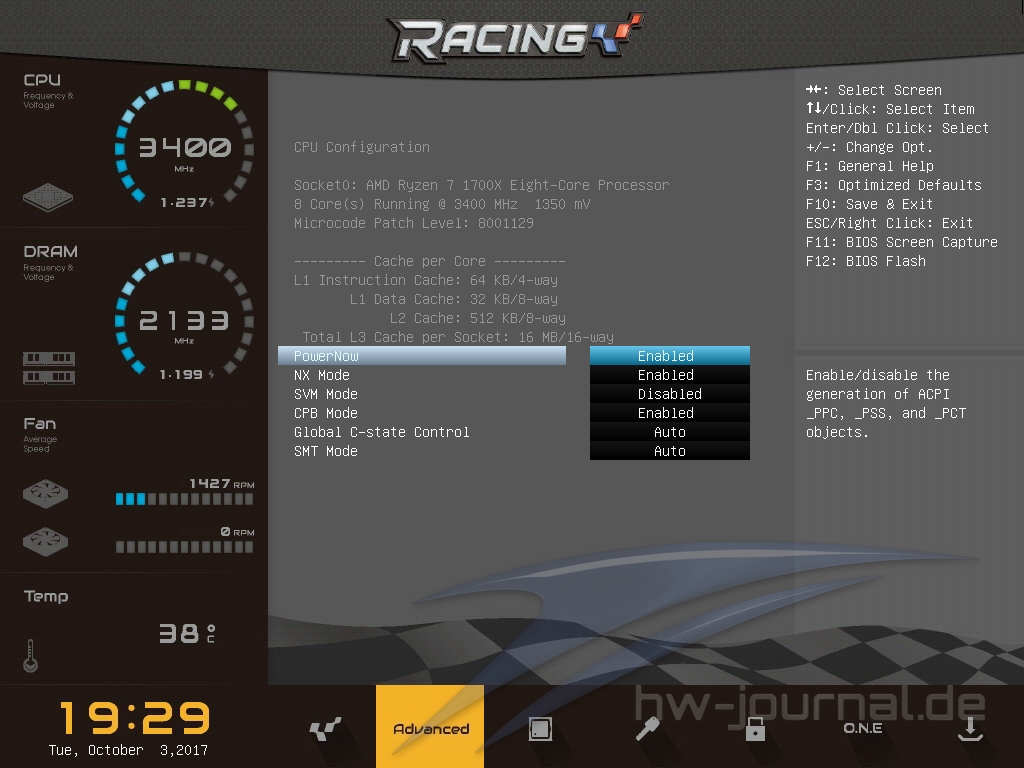Click the Save & Exit download-arrow icon
The image size is (1024, 768).
[x=968, y=729]
